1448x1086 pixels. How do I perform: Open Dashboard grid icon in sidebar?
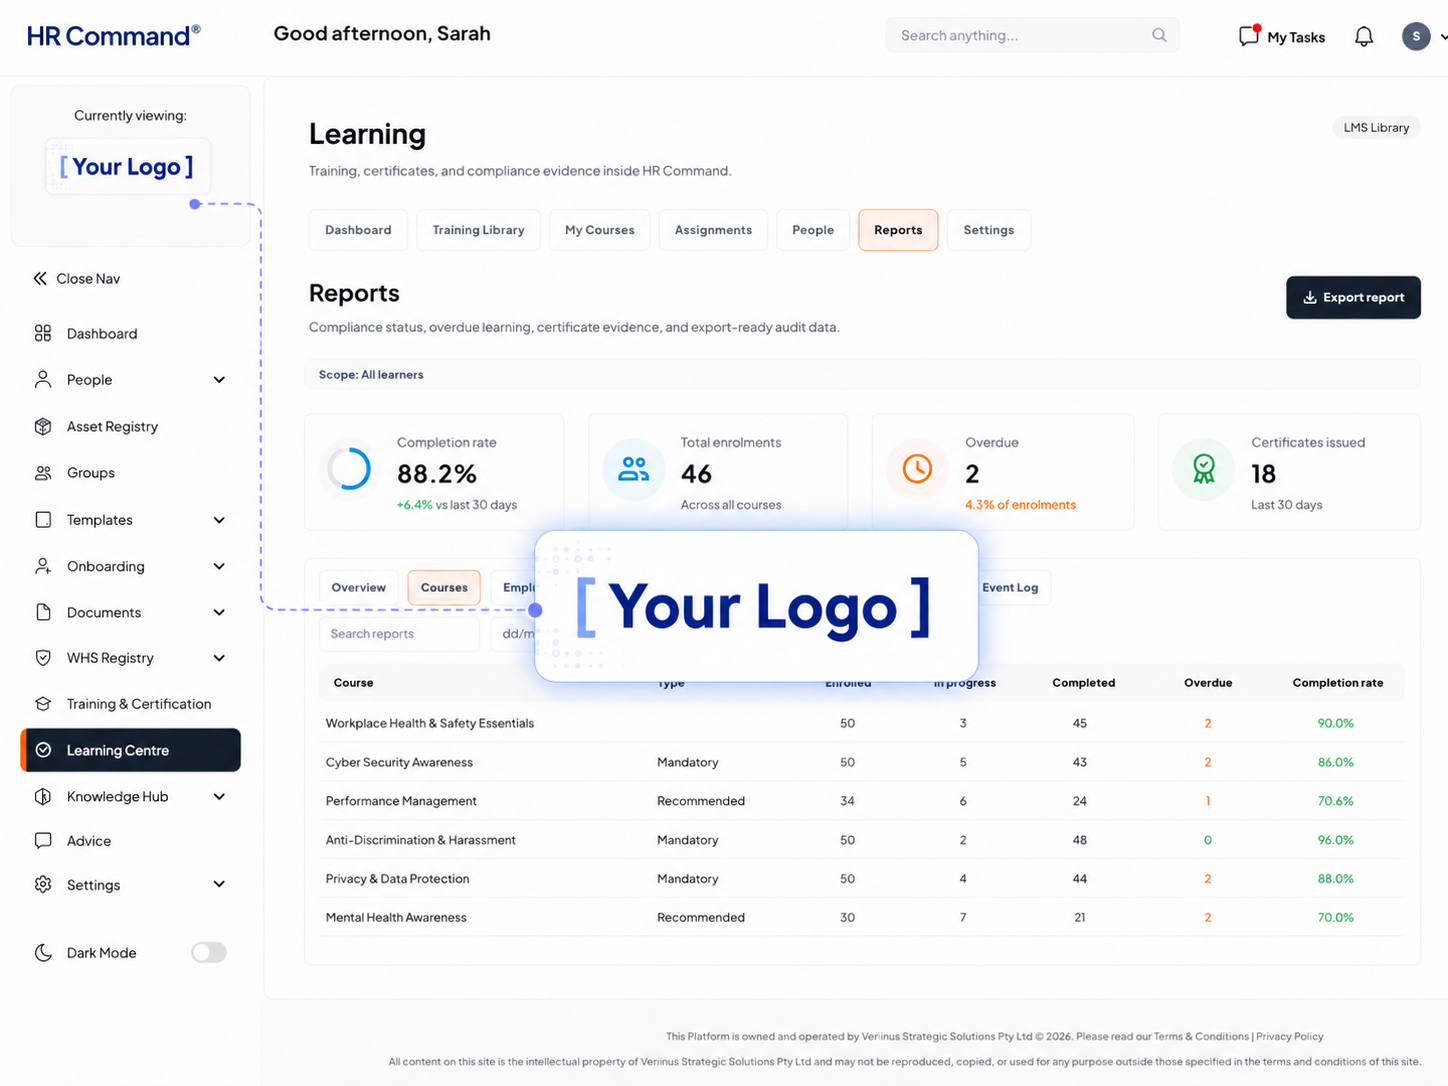43,333
